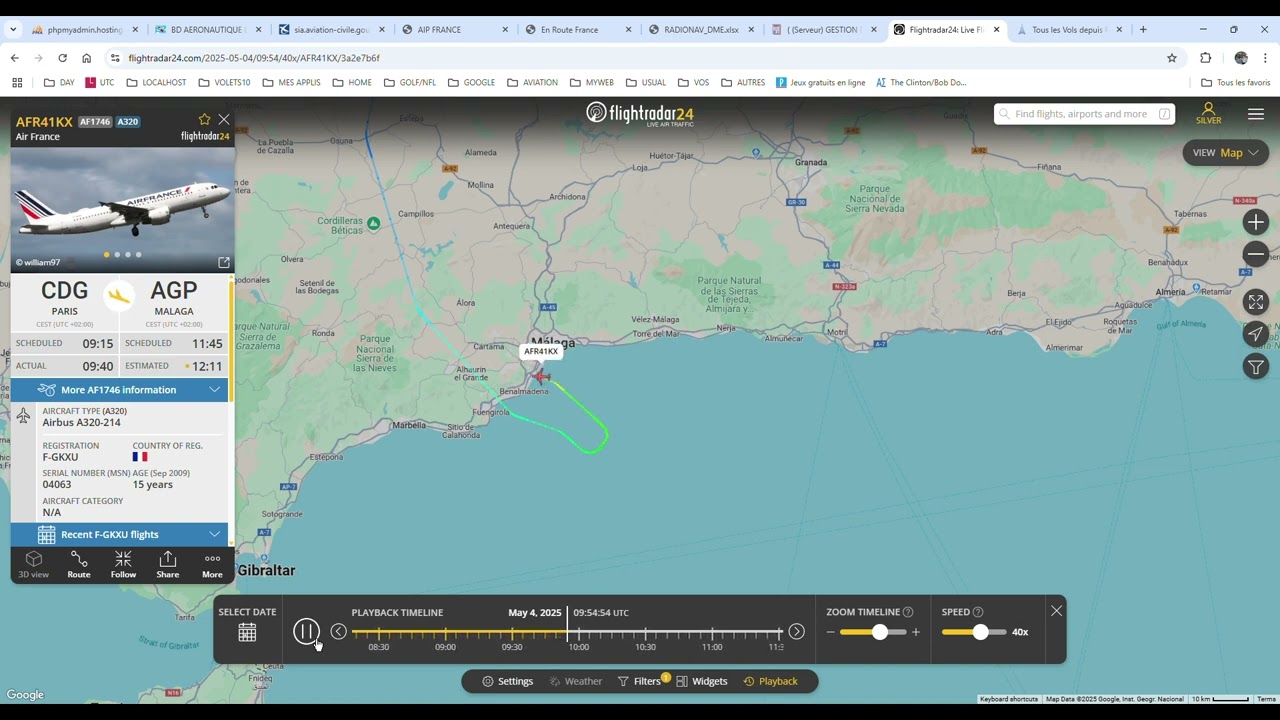Close the AFR41KX flight panel
This screenshot has height=720, width=1280.
[x=224, y=120]
